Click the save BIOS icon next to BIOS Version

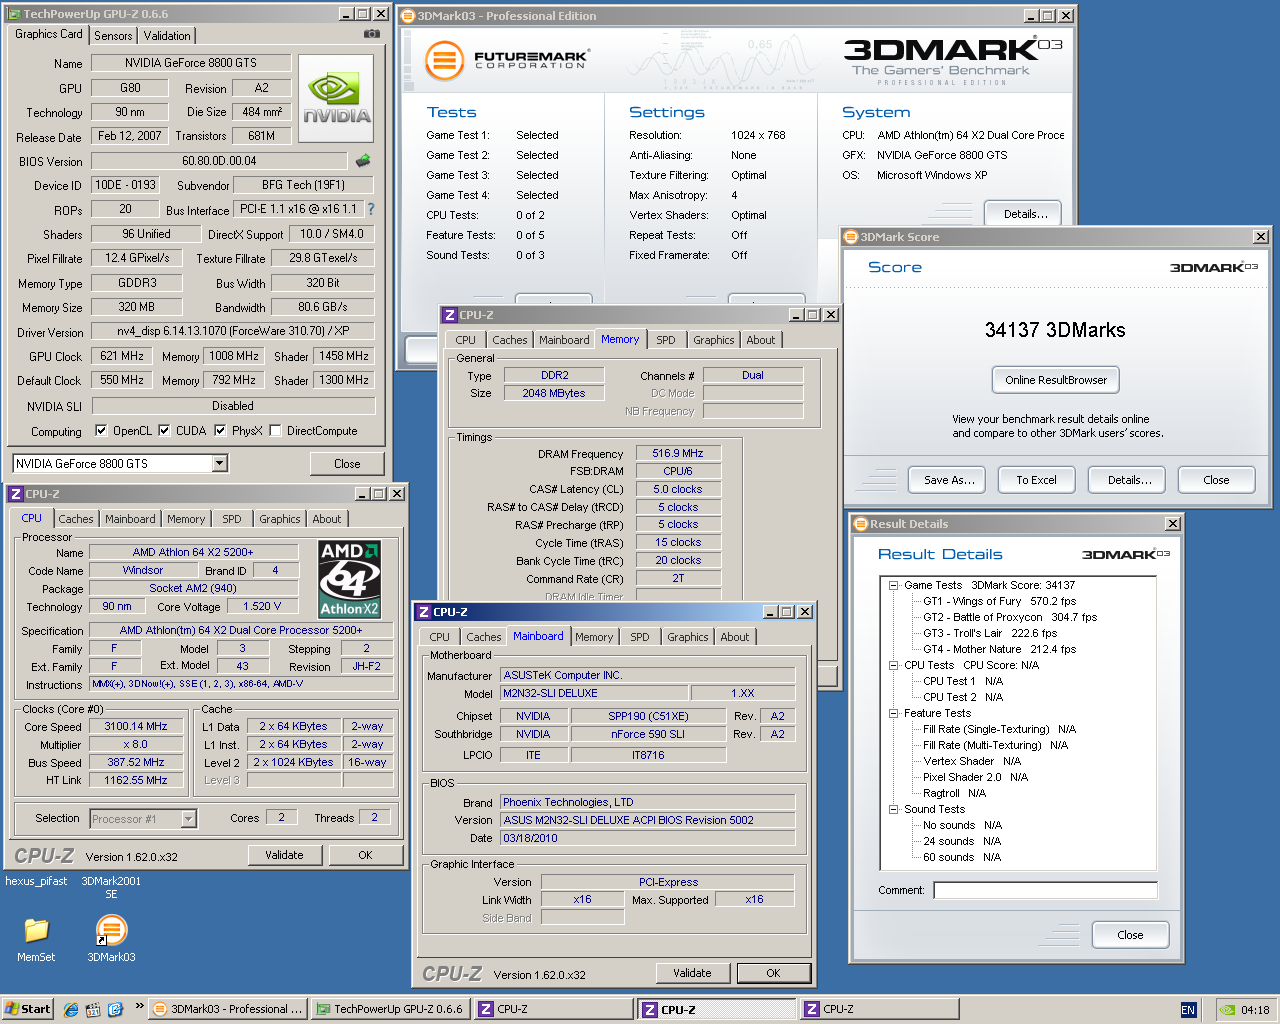363,160
